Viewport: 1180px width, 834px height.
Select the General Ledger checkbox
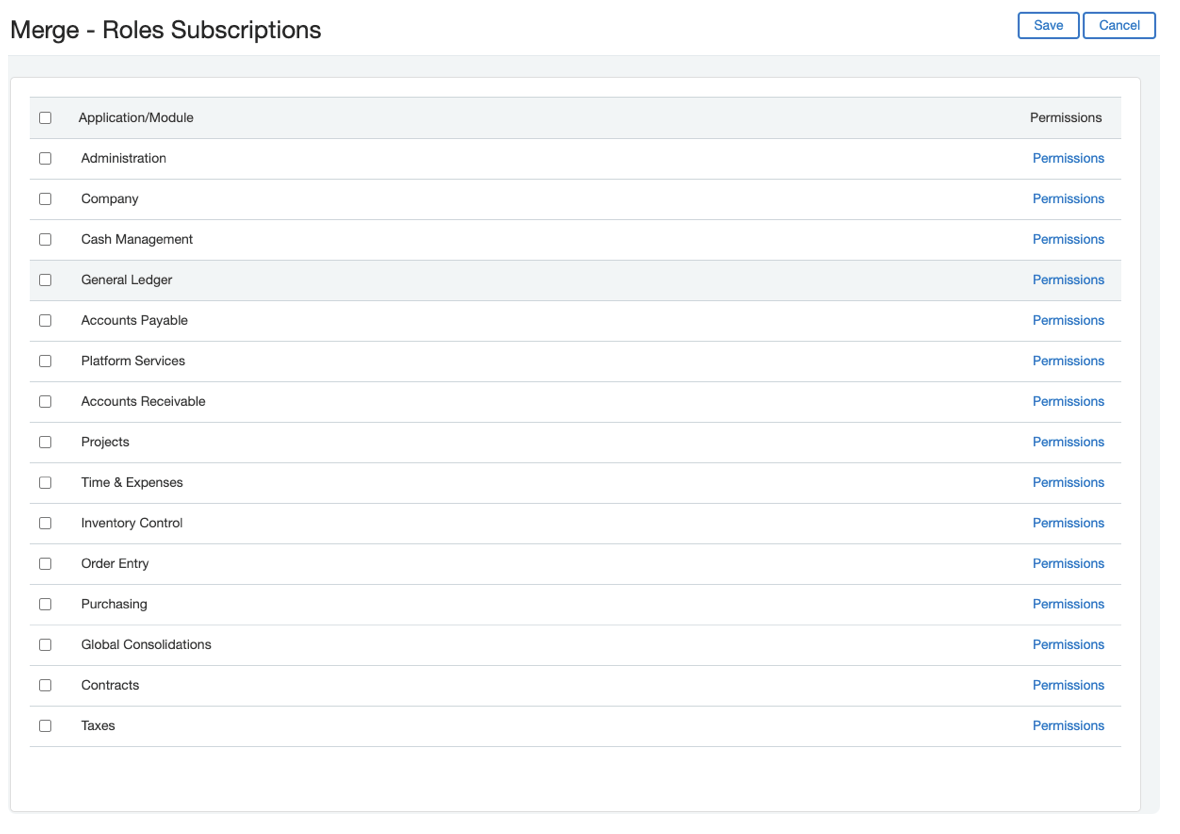tap(45, 280)
